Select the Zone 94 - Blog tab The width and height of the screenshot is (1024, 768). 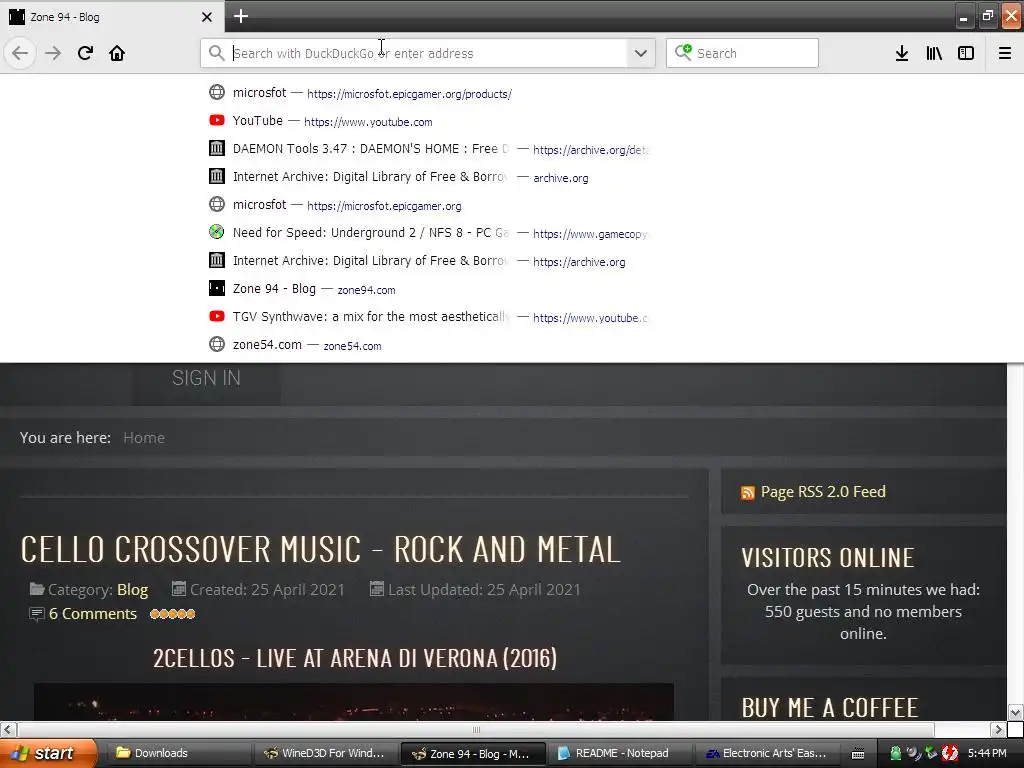(112, 17)
